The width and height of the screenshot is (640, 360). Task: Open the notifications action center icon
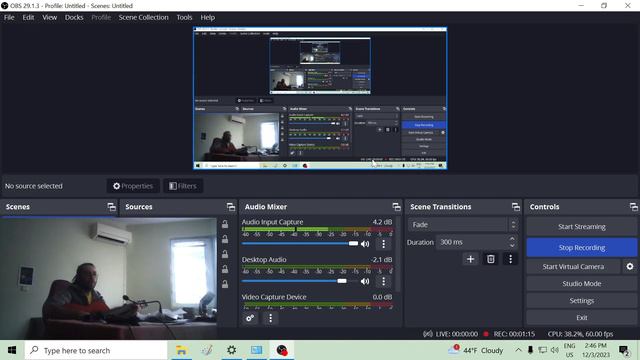pyautogui.click(x=624, y=350)
